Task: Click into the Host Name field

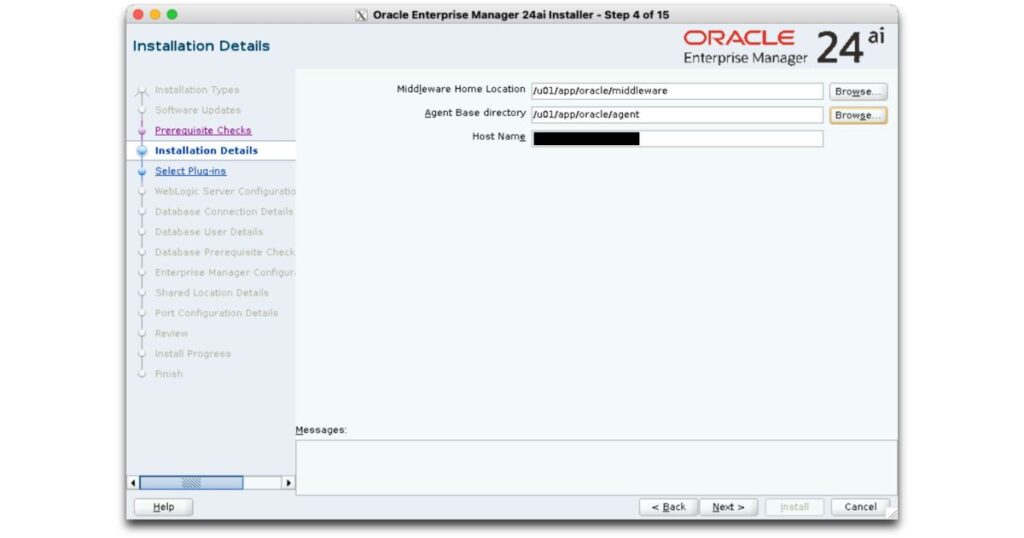Action: (x=677, y=138)
